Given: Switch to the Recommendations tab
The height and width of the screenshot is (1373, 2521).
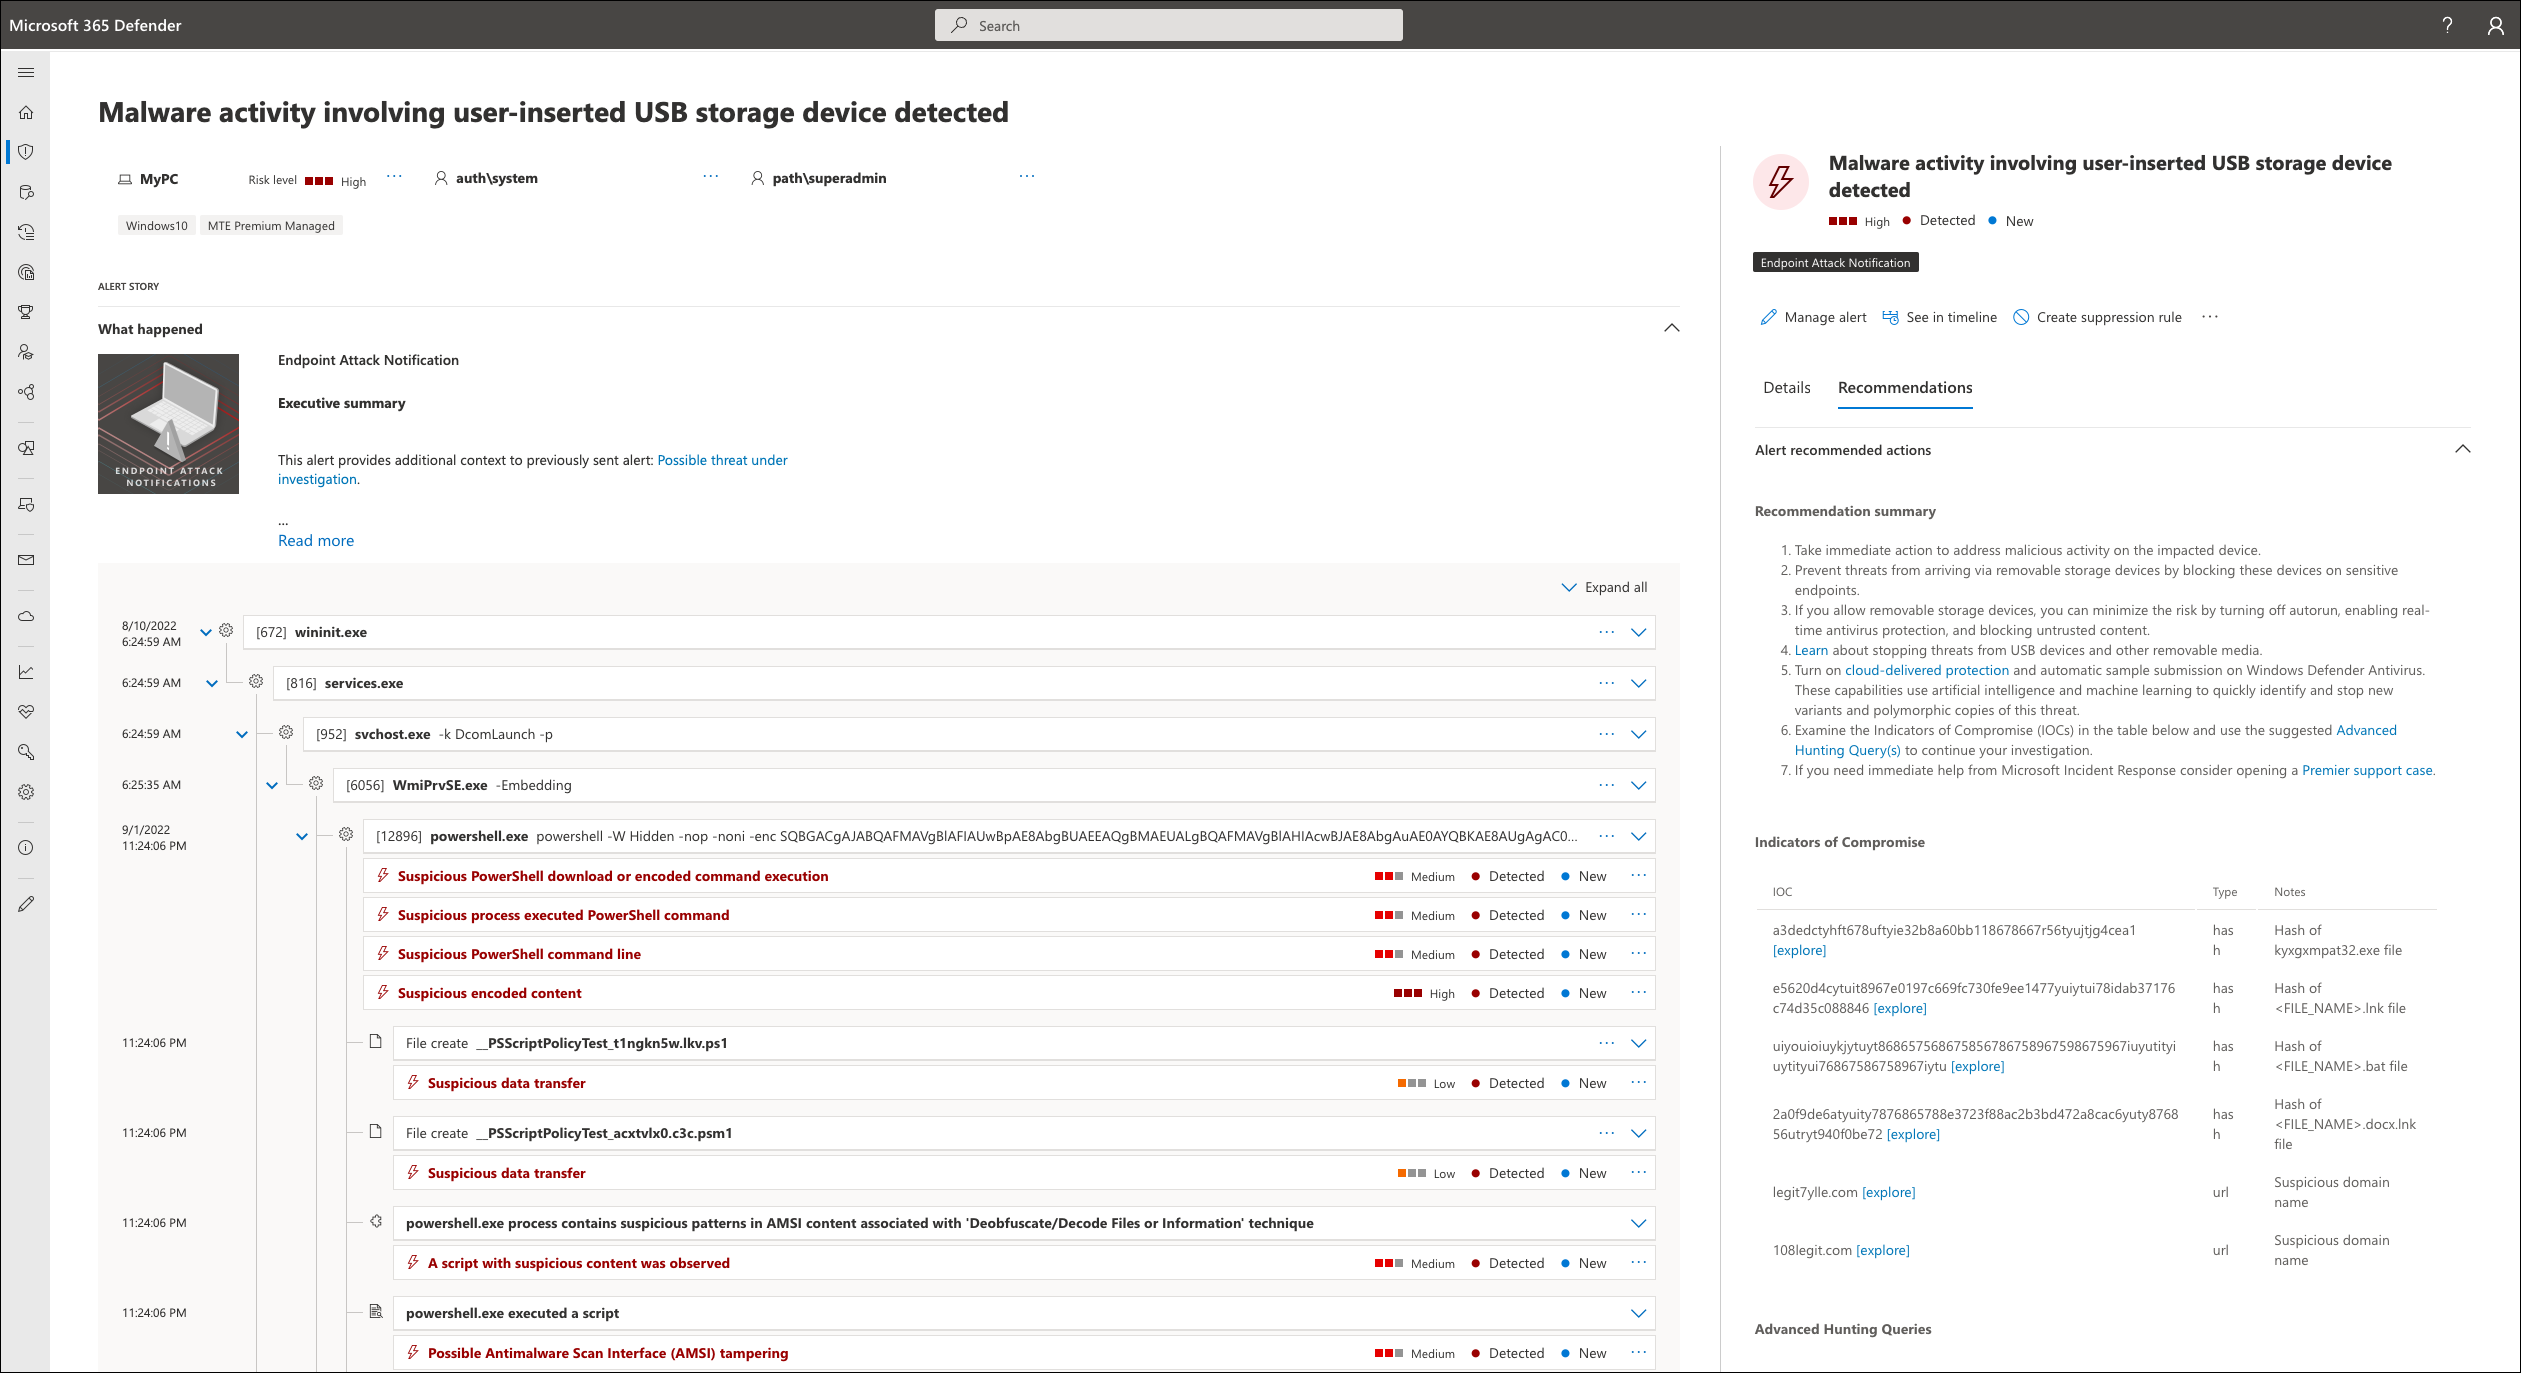Looking at the screenshot, I should [1906, 387].
